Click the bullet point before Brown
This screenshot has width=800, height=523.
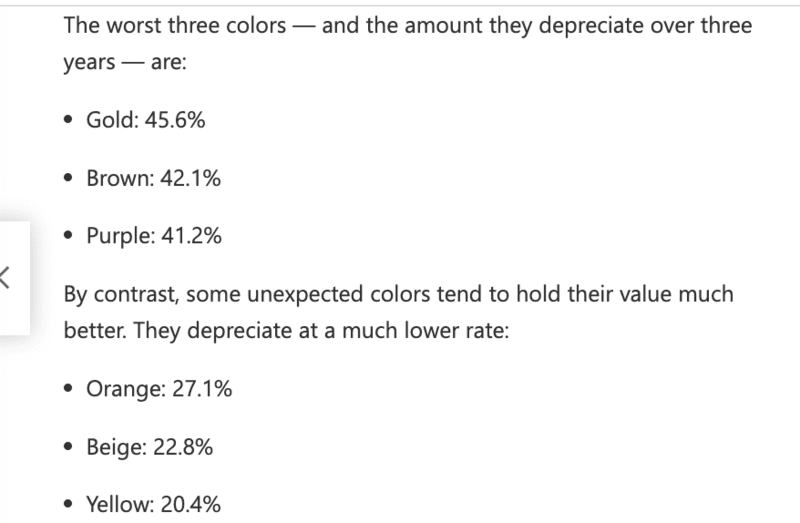point(68,179)
